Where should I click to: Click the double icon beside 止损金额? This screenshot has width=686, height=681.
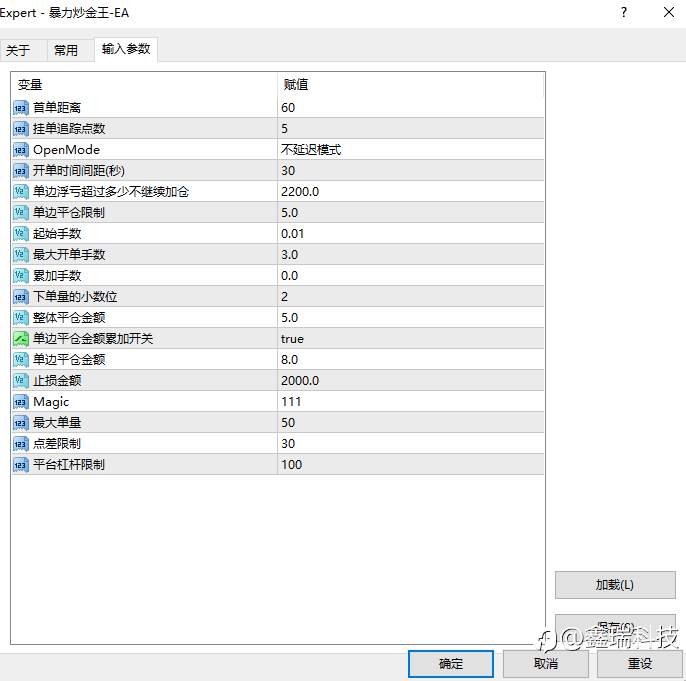(21, 381)
